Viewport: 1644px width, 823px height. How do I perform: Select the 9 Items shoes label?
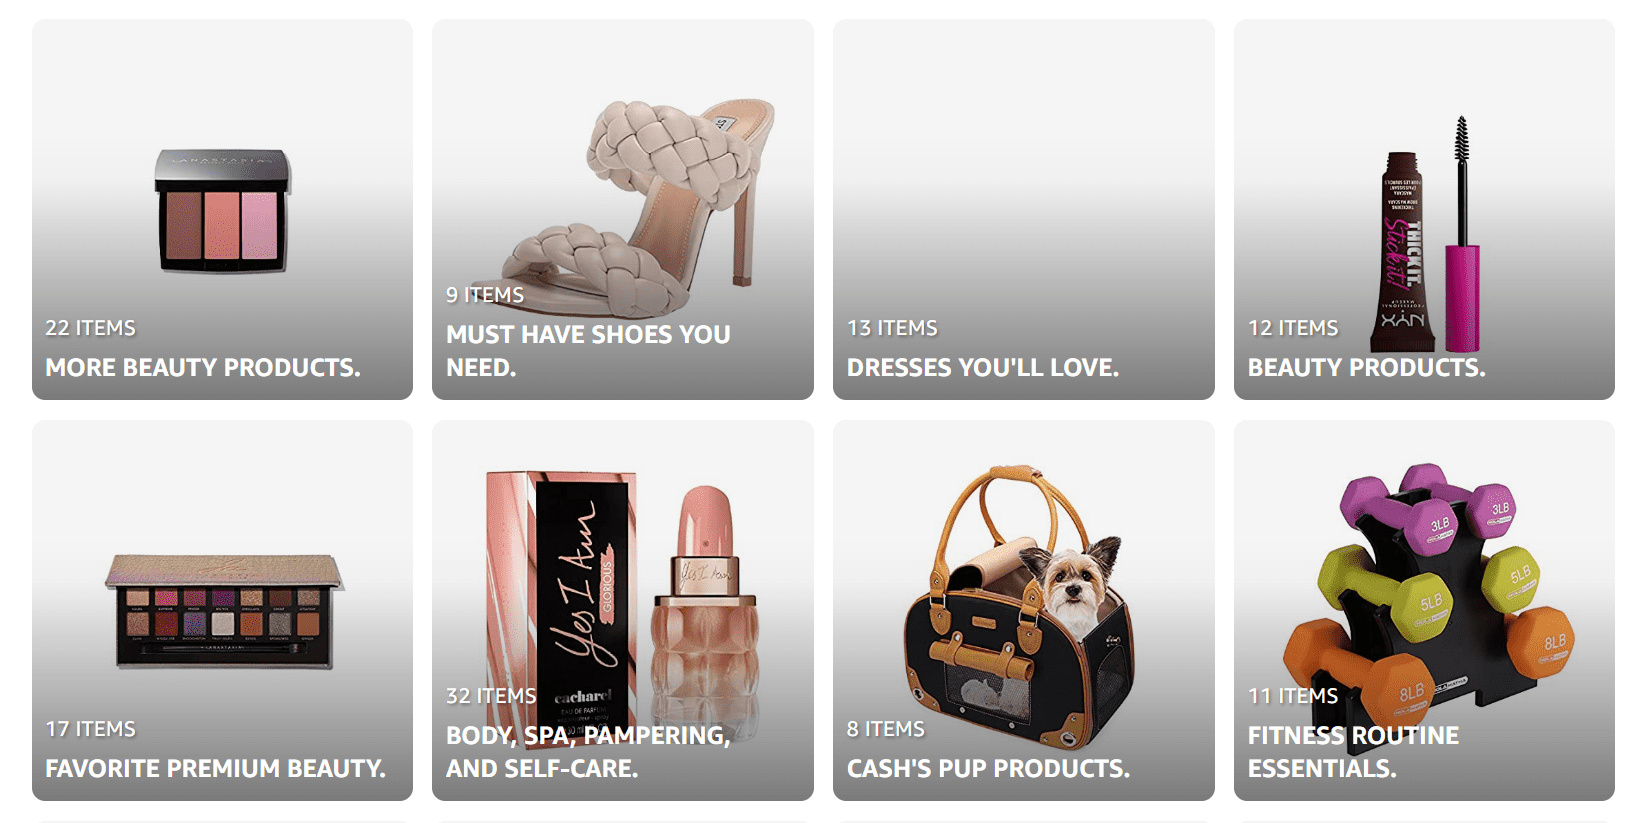coord(485,295)
